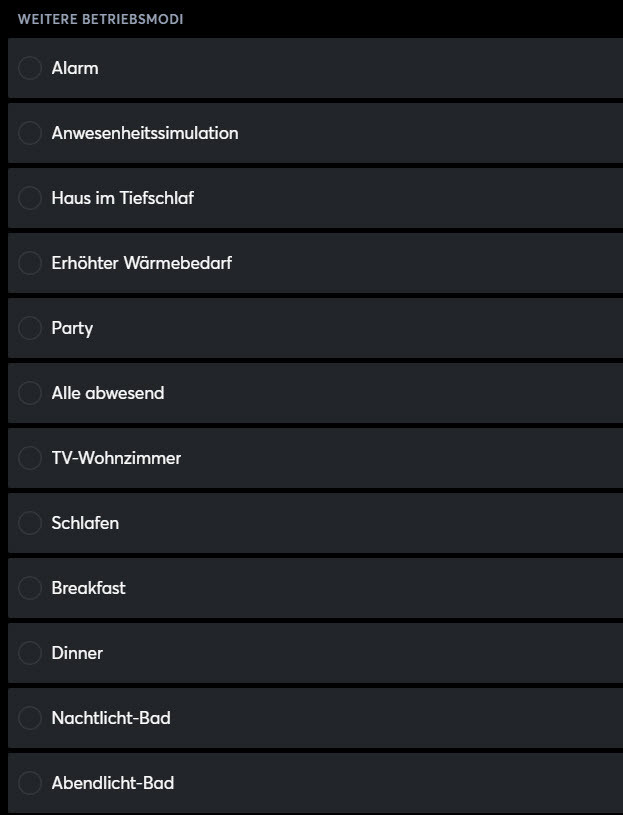Enable the Anwesenheitssimulation radio button
623x815 pixels.
click(x=30, y=133)
